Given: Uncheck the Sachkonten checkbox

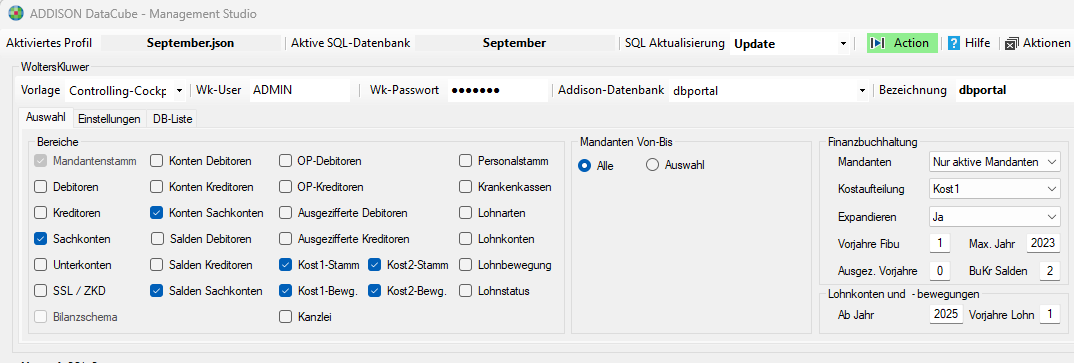Looking at the screenshot, I should click(40, 239).
